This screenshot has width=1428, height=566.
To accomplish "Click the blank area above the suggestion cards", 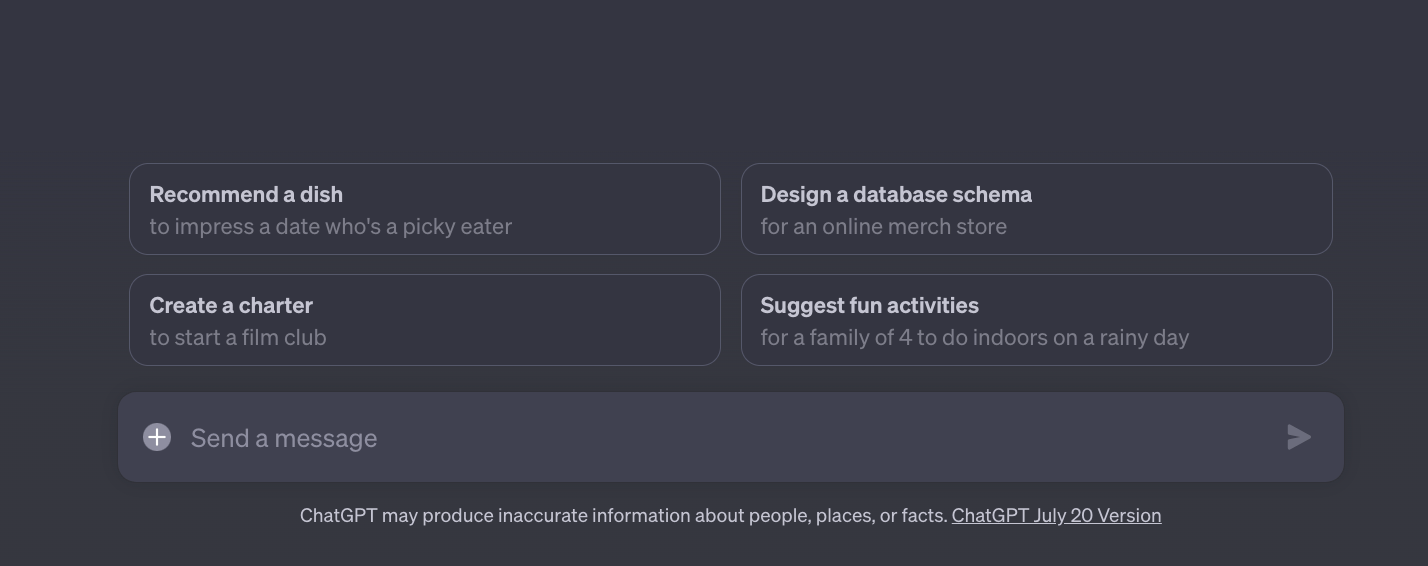I will 714,80.
